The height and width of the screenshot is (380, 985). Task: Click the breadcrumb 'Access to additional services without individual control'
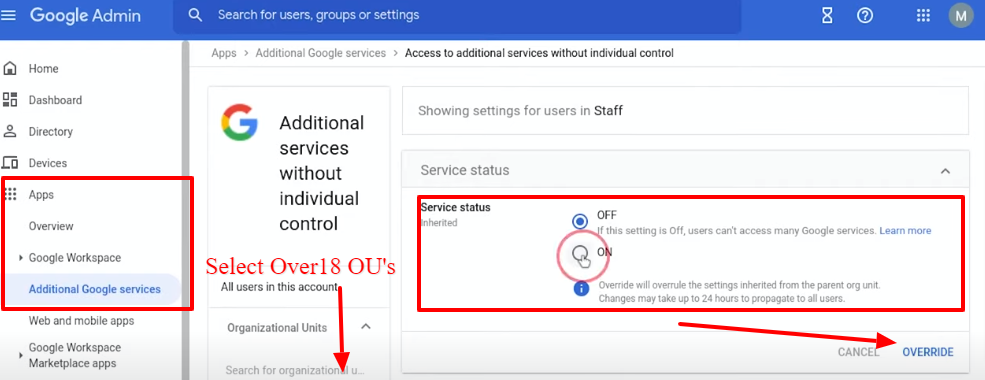click(x=539, y=53)
